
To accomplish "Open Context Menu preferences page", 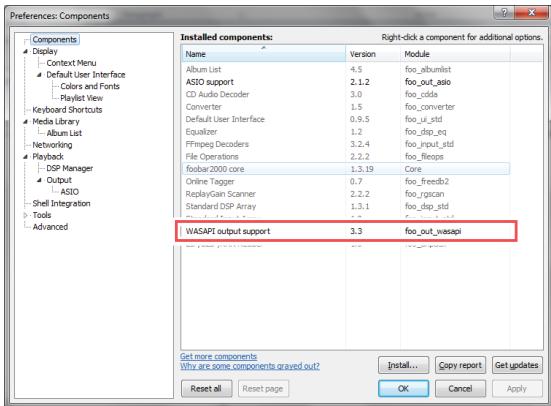I will click(71, 63).
